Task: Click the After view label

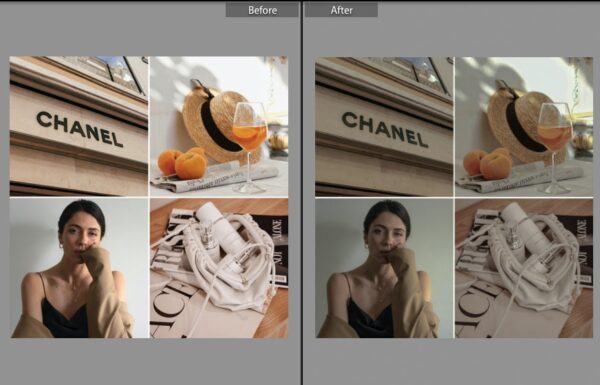Action: [341, 10]
